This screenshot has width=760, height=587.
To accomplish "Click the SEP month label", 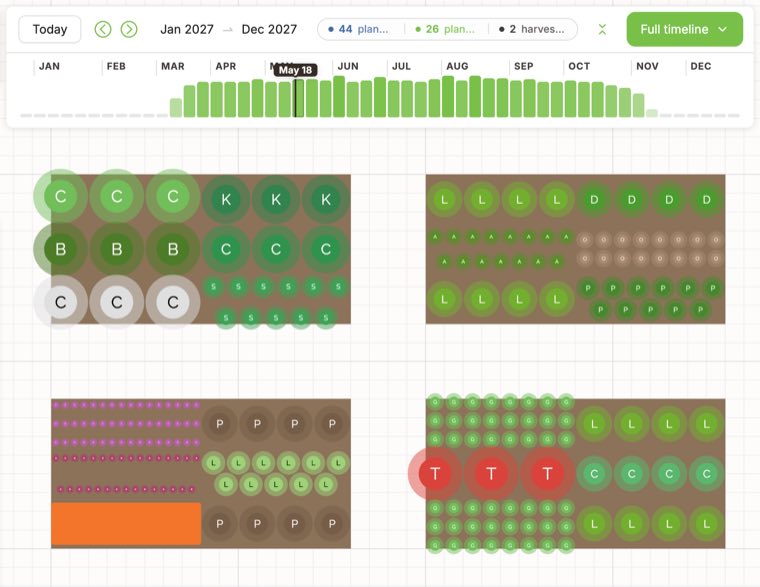I will point(523,66).
